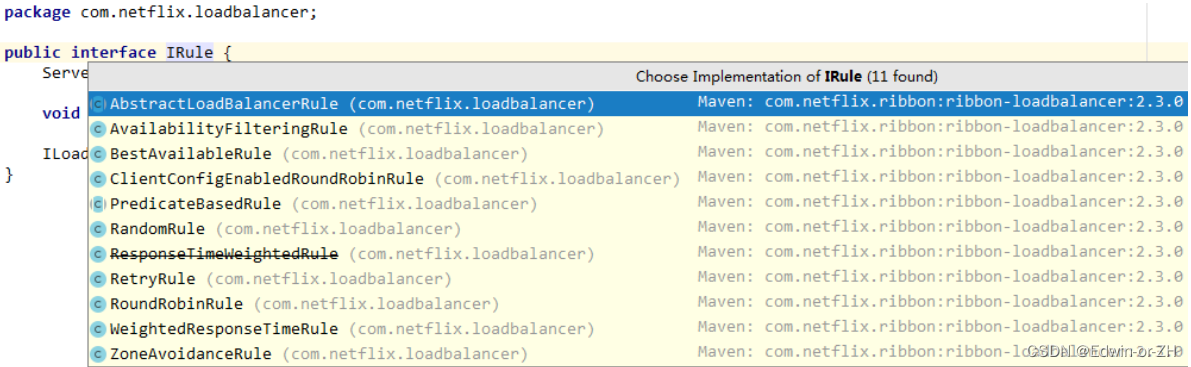Click the BestAvailableRule class icon

point(97,154)
